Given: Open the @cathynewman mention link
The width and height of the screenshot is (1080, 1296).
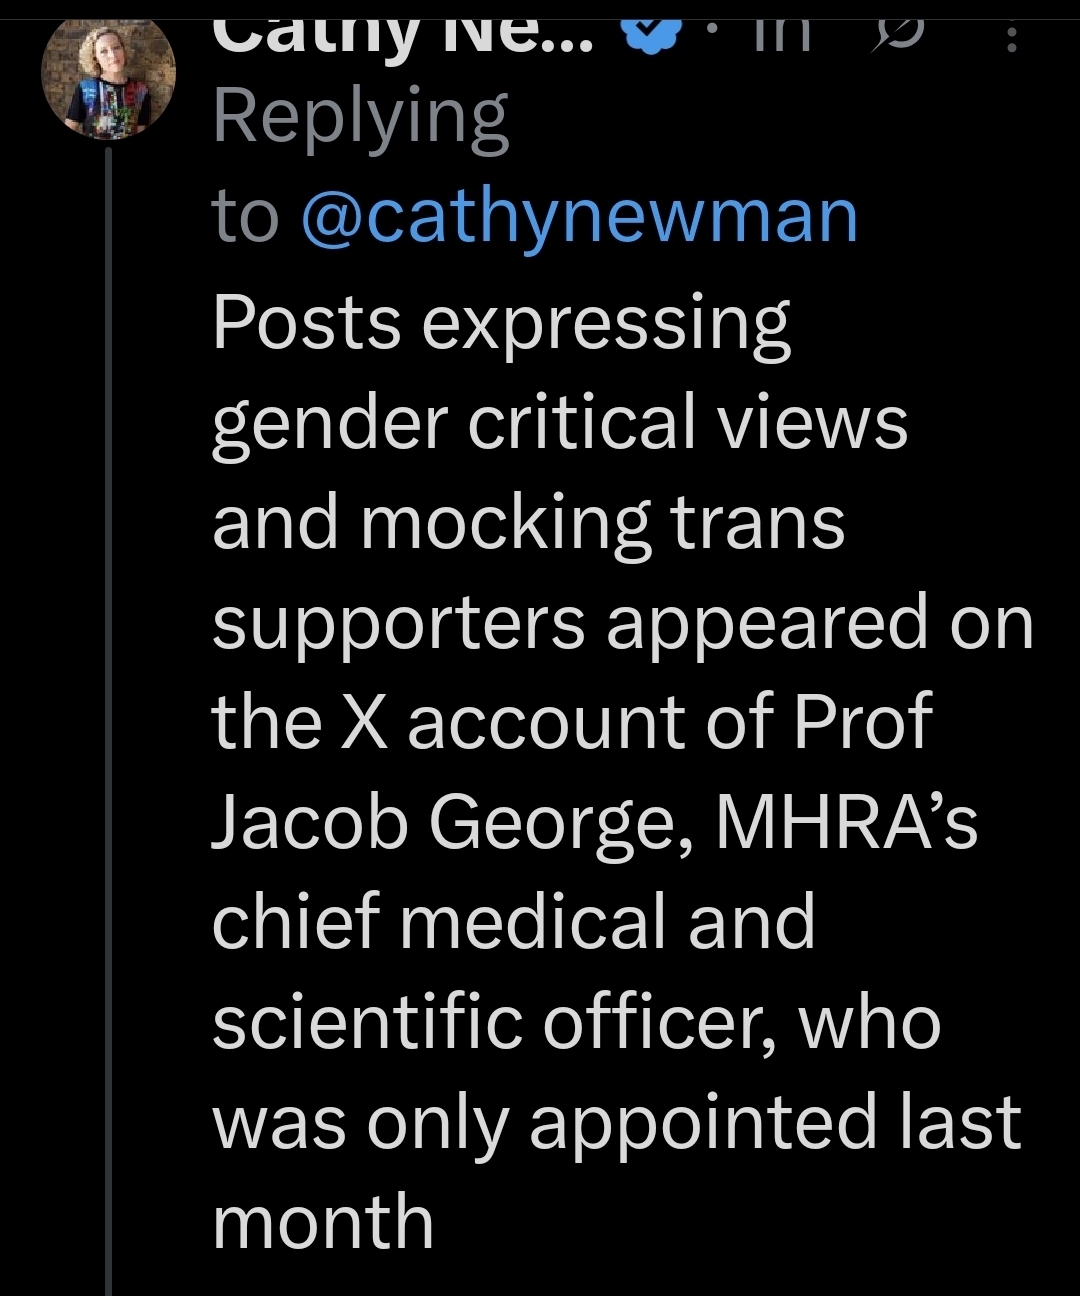Looking at the screenshot, I should point(579,217).
